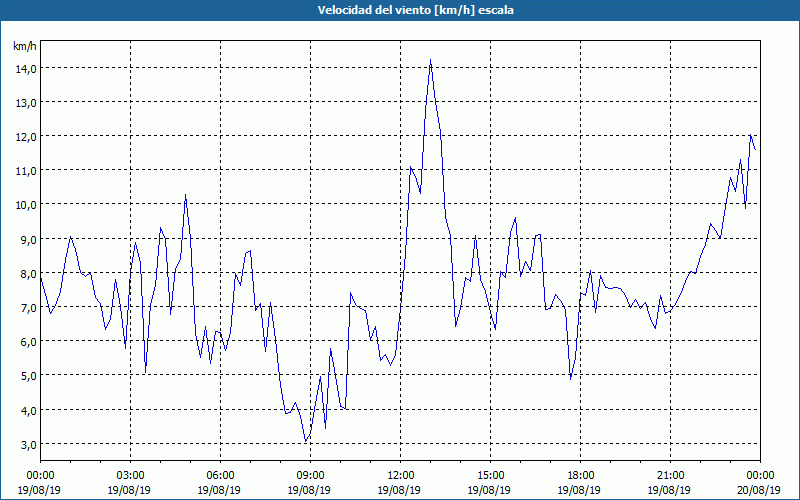
Task: Click the 03:00 time axis label
Action: (131, 475)
